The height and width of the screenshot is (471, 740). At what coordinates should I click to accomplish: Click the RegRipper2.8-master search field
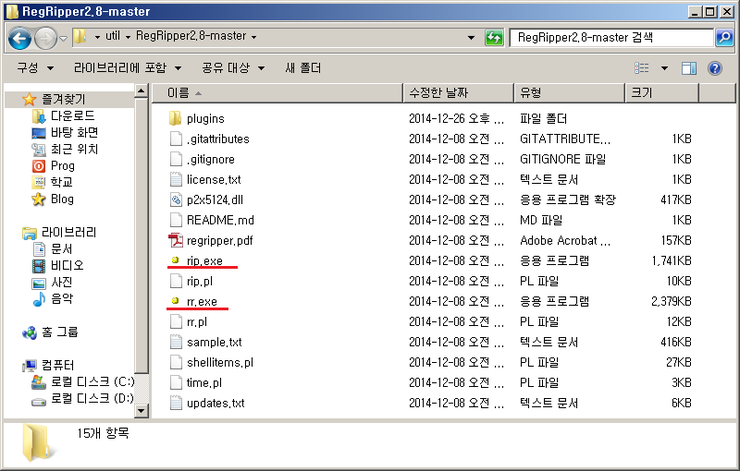pos(612,37)
